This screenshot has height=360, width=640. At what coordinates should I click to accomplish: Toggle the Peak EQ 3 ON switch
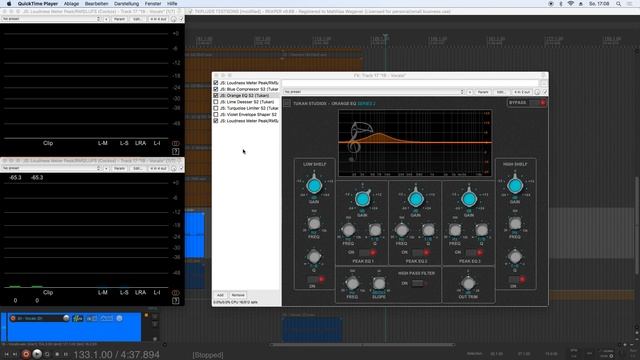tap(474, 253)
